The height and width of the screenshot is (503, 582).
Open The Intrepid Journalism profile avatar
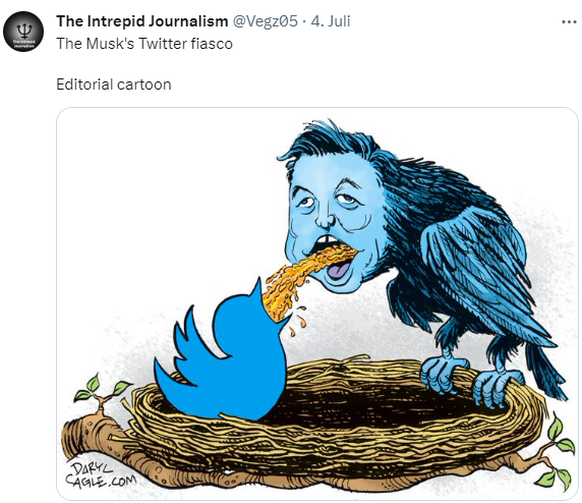click(x=23, y=31)
